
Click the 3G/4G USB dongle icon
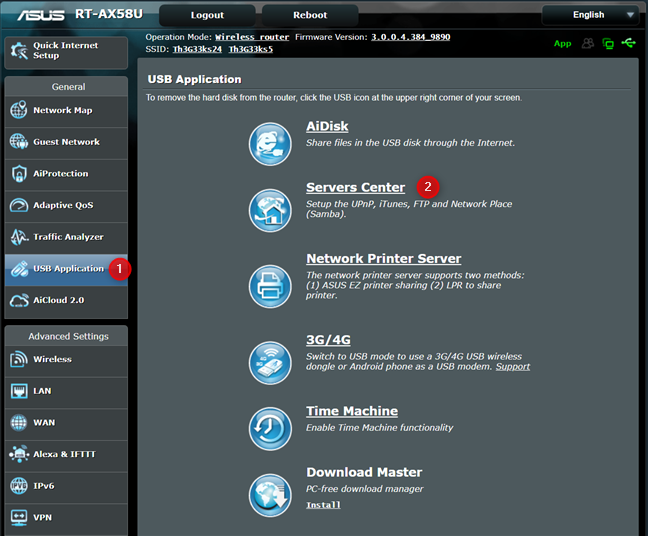270,363
